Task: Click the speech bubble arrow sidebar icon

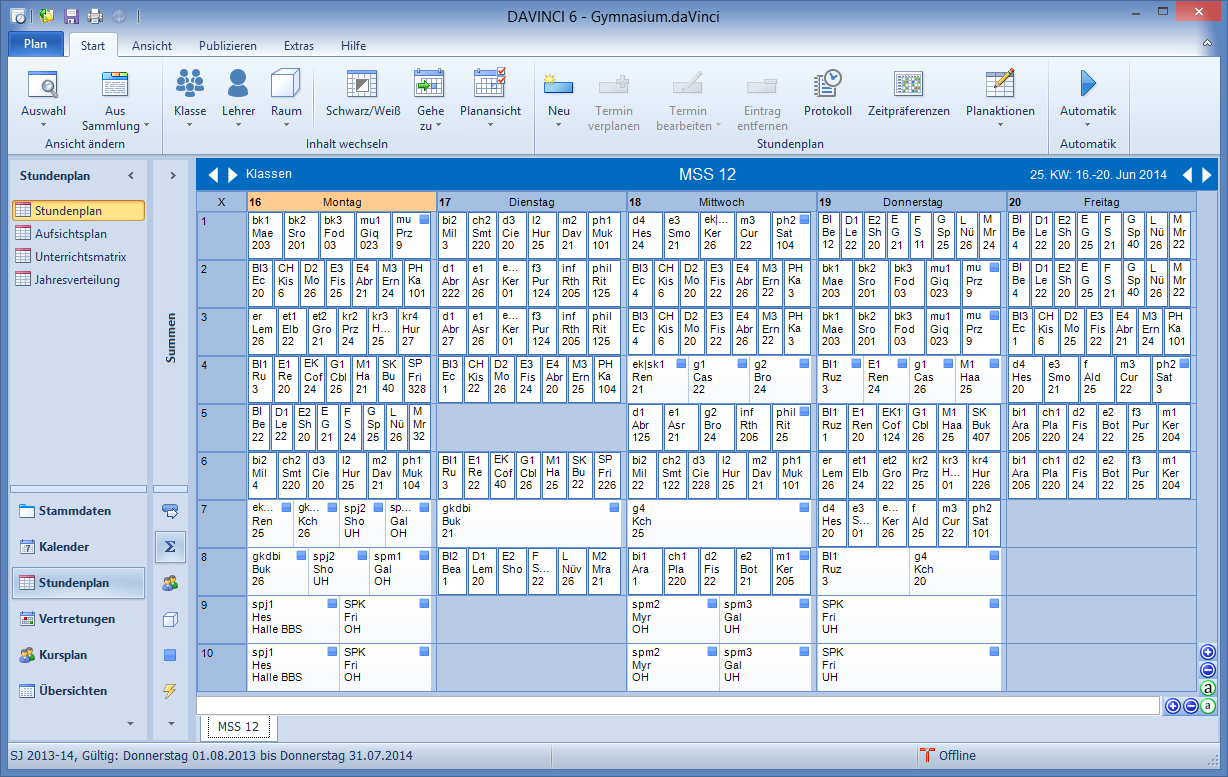Action: [170, 511]
